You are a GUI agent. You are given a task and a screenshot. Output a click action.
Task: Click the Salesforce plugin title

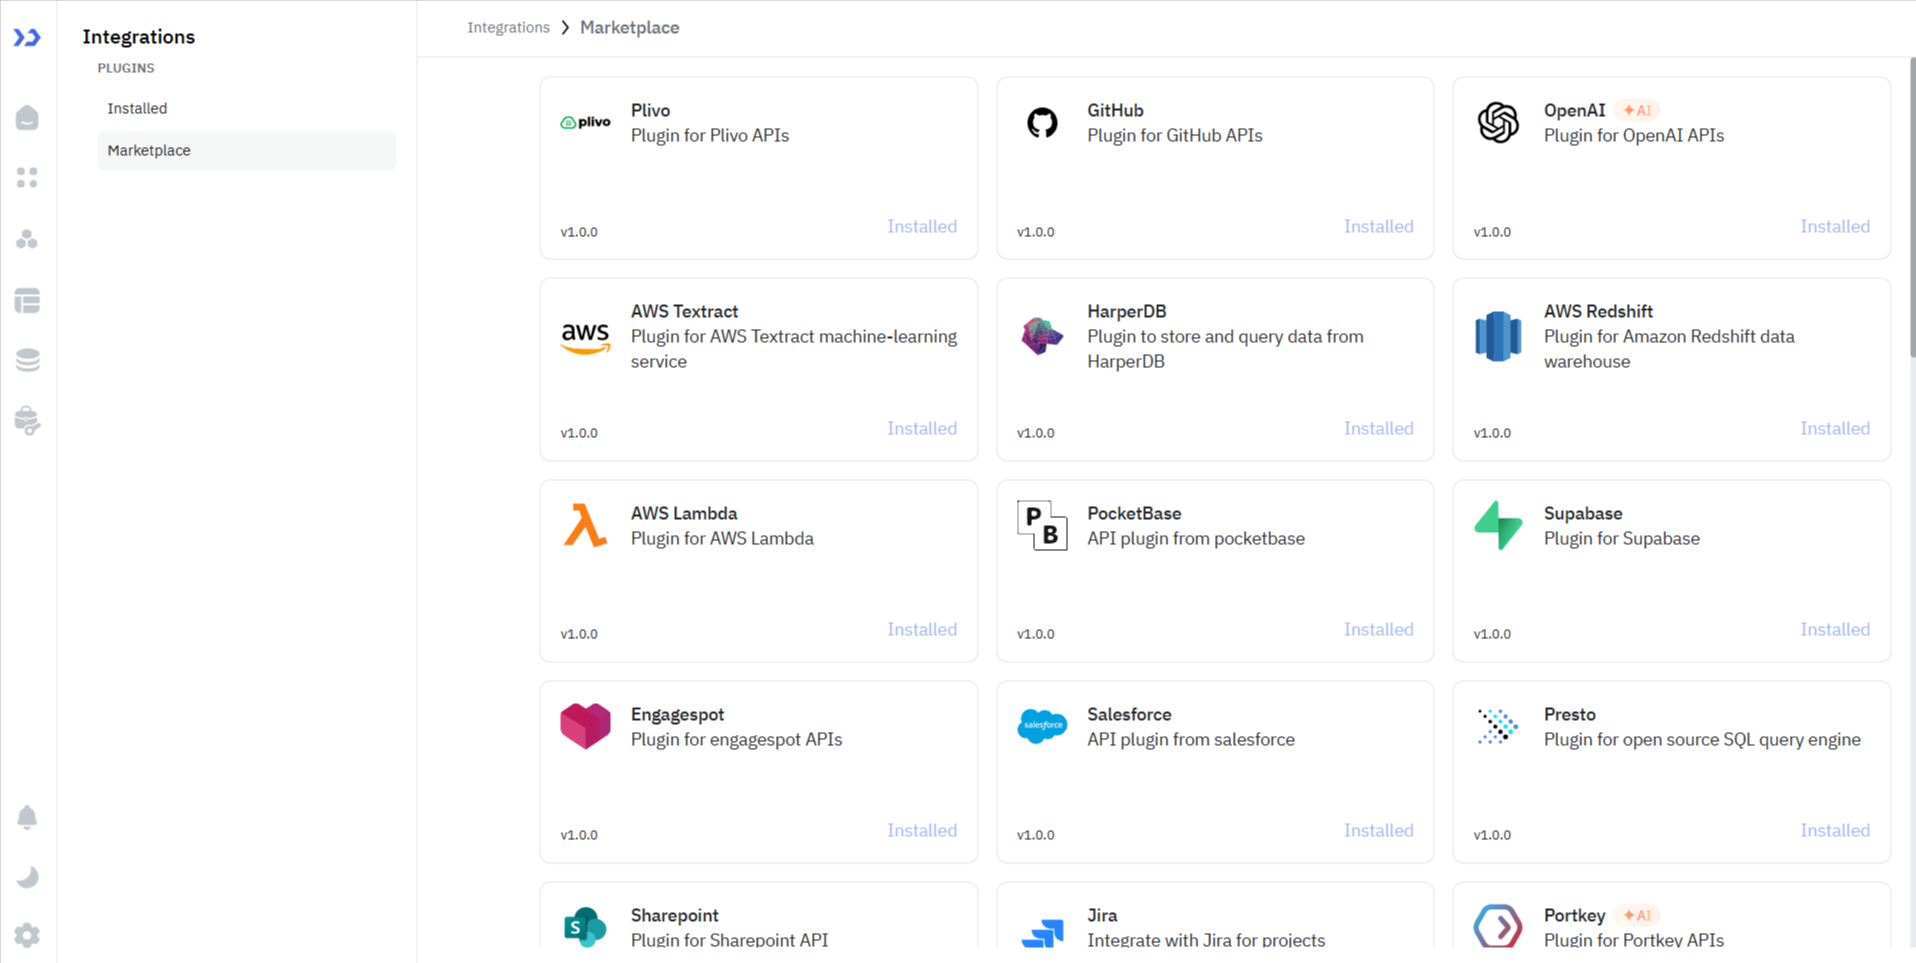pyautogui.click(x=1129, y=714)
